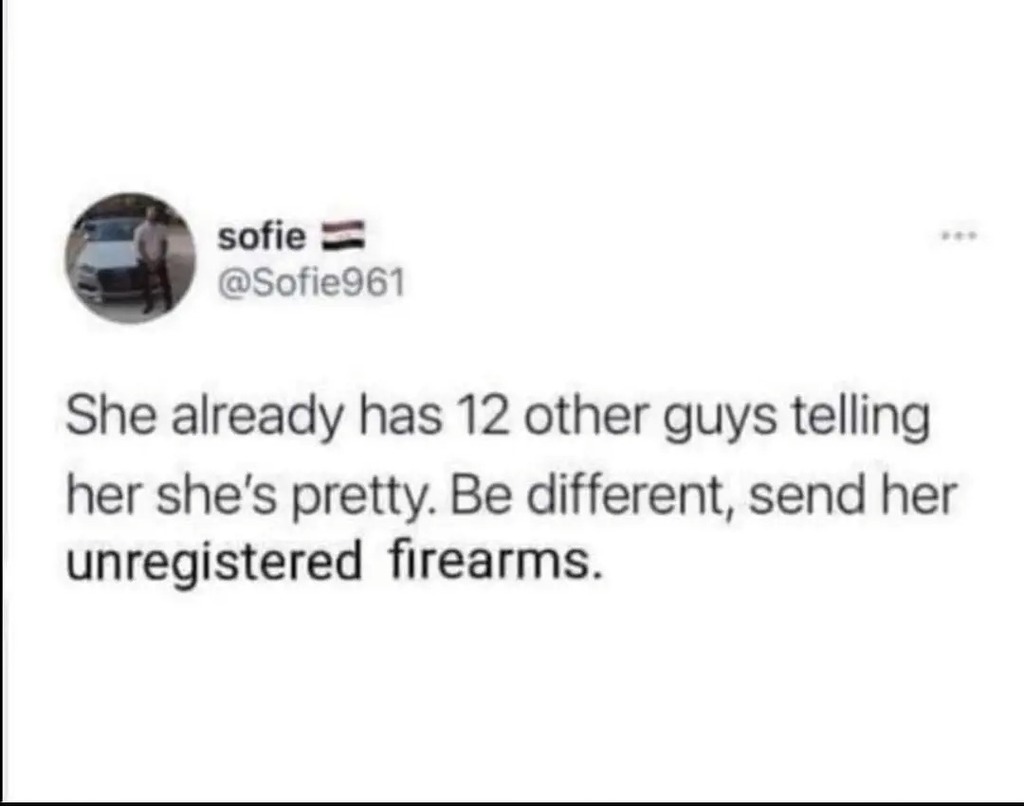Click the flag emoji beside sofie's name

click(342, 235)
